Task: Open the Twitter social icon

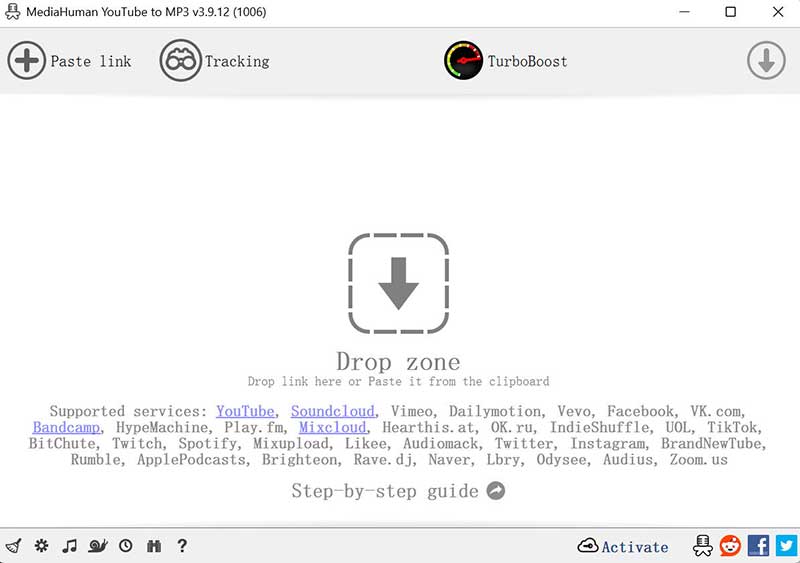Action: click(786, 546)
